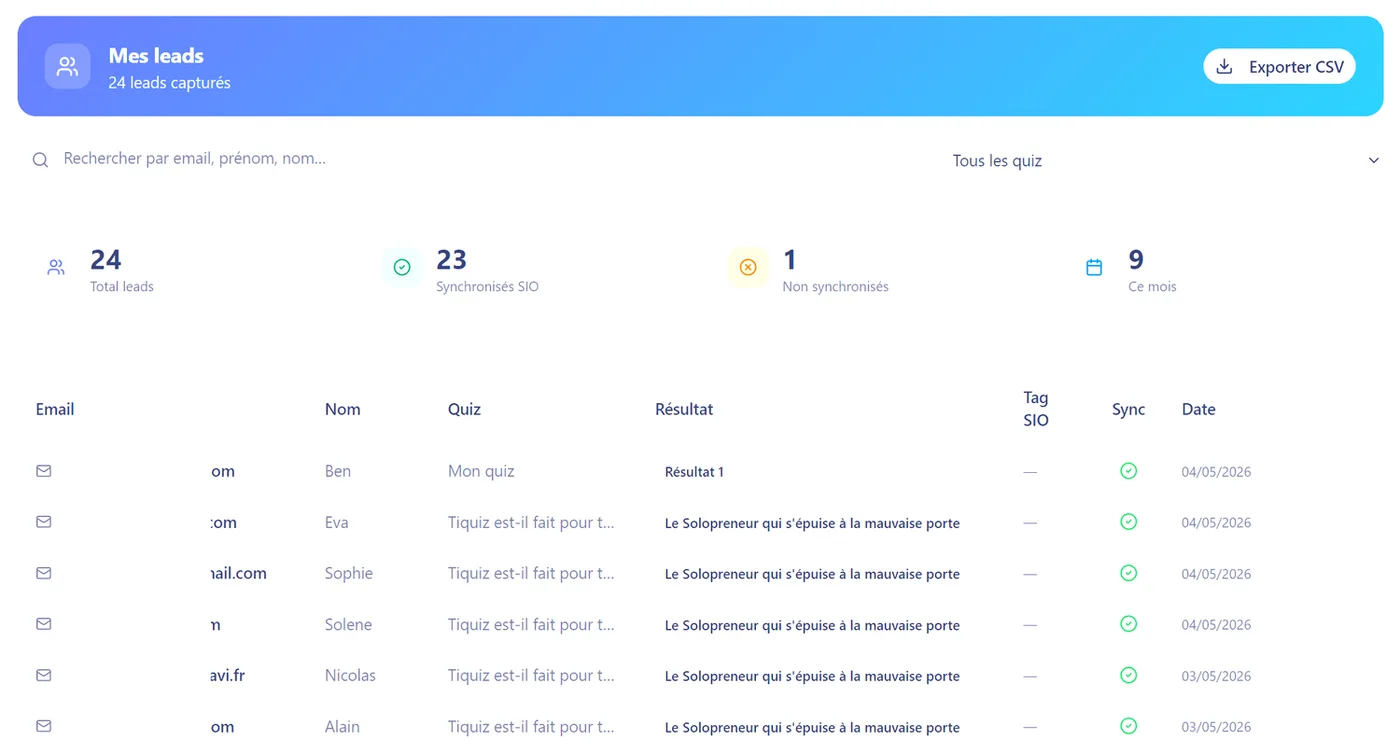
Task: Click the sync check icon in Sophie's row
Action: pyautogui.click(x=1128, y=573)
